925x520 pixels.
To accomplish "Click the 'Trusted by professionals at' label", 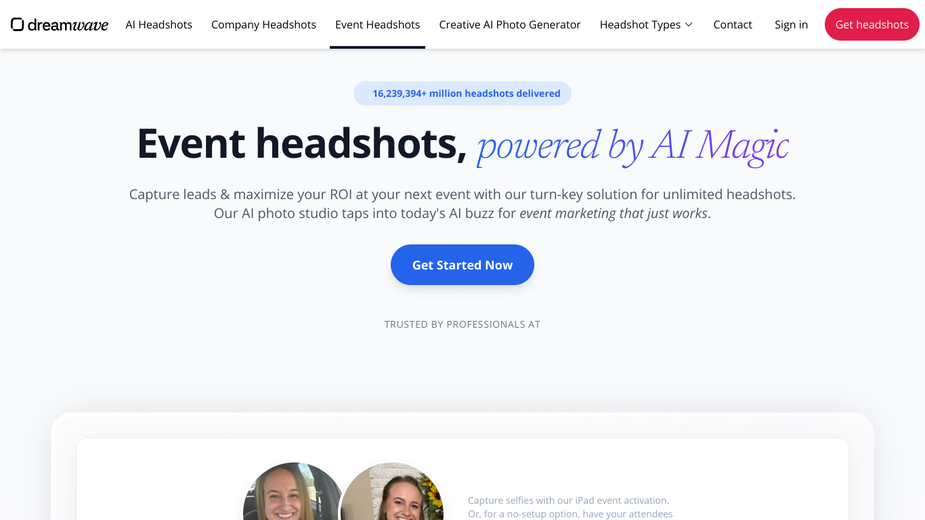I will pos(462,324).
